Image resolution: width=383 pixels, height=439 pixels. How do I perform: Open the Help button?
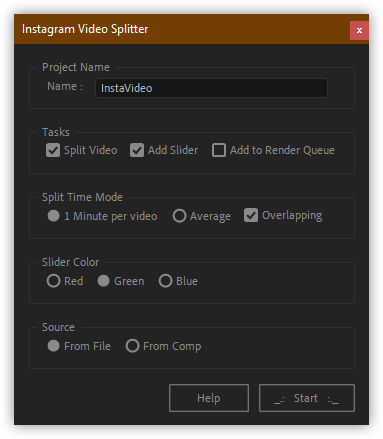209,398
